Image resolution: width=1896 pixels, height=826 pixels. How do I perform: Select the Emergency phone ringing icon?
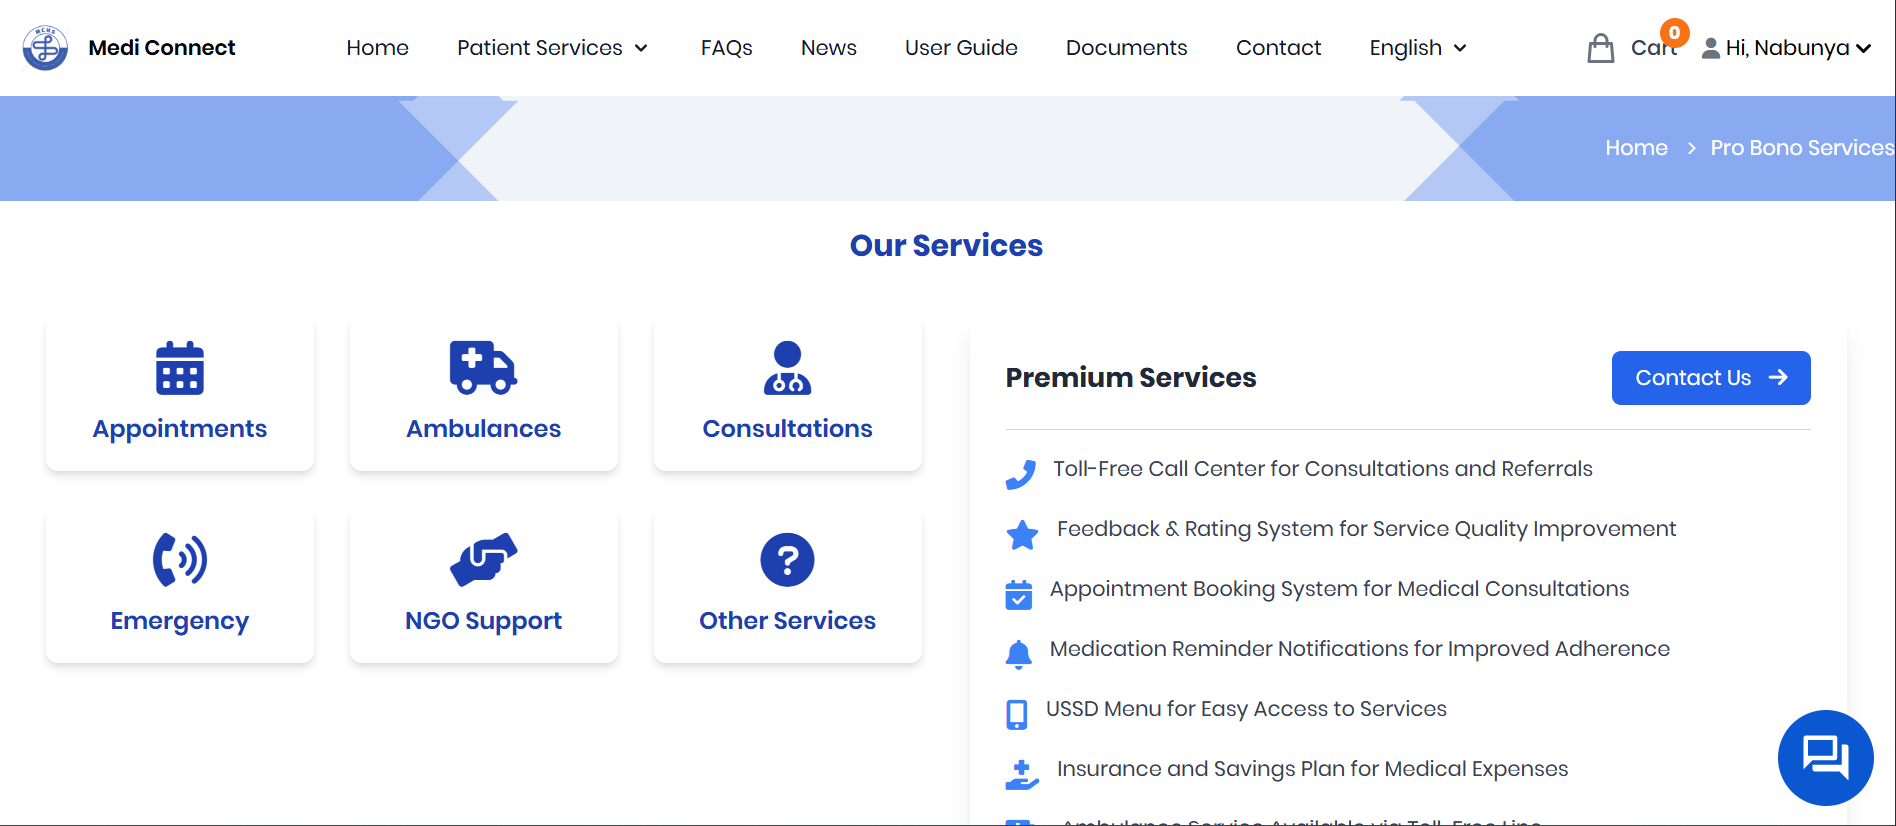[180, 559]
